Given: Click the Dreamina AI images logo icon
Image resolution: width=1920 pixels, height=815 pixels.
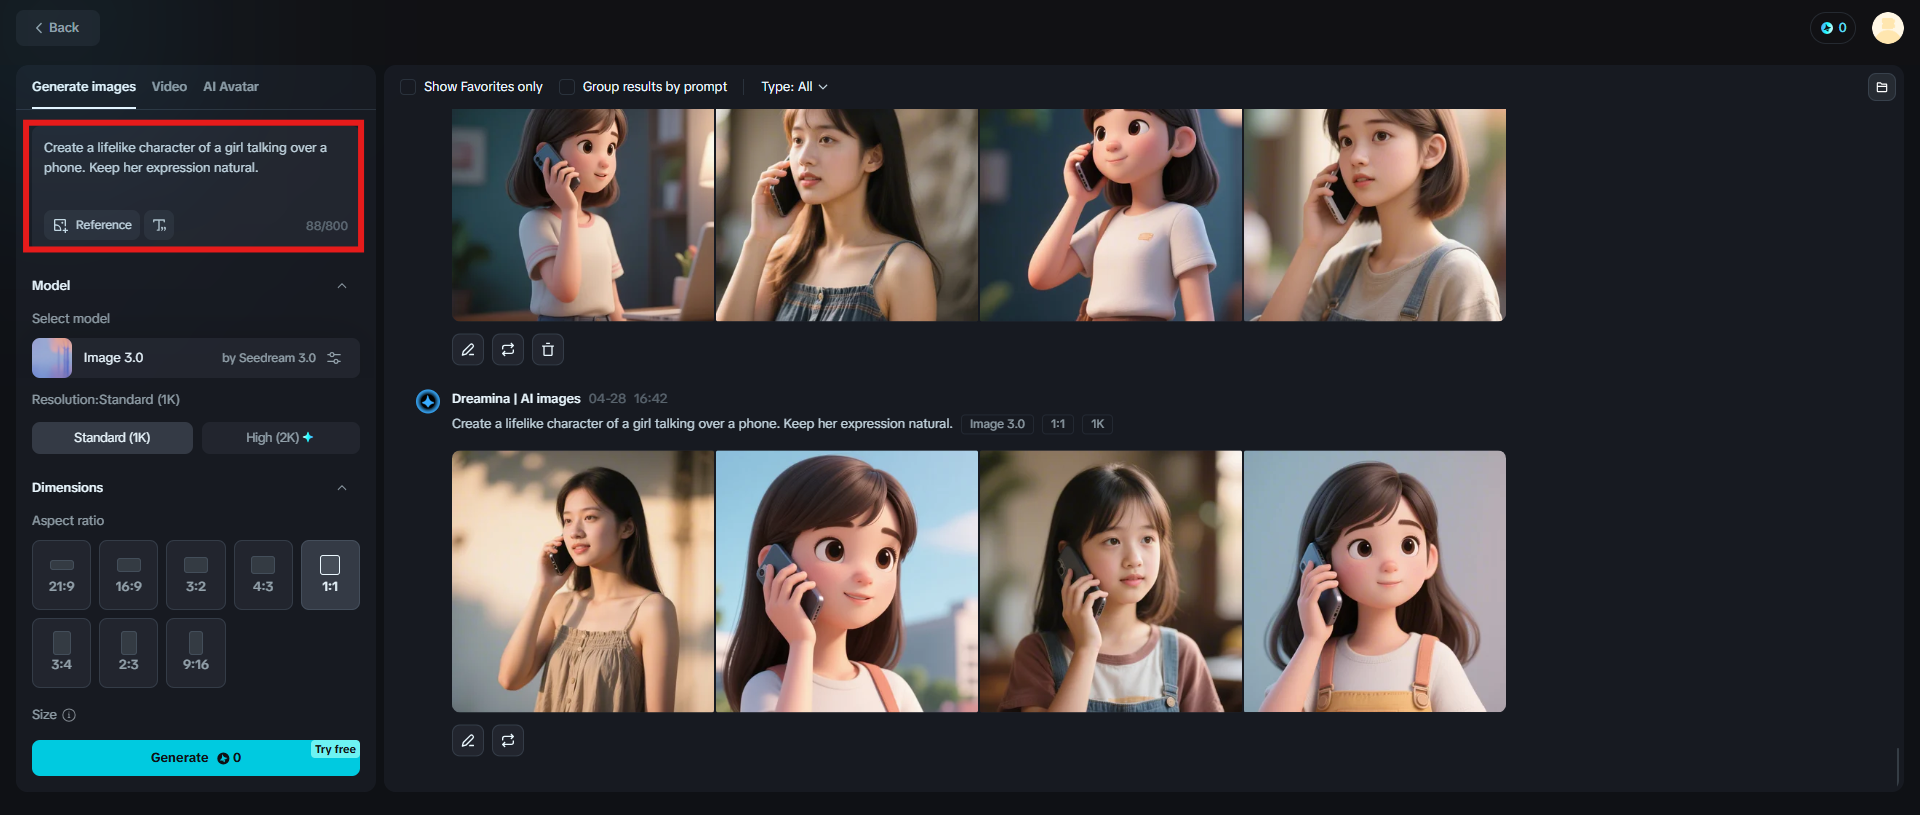Looking at the screenshot, I should tap(428, 401).
